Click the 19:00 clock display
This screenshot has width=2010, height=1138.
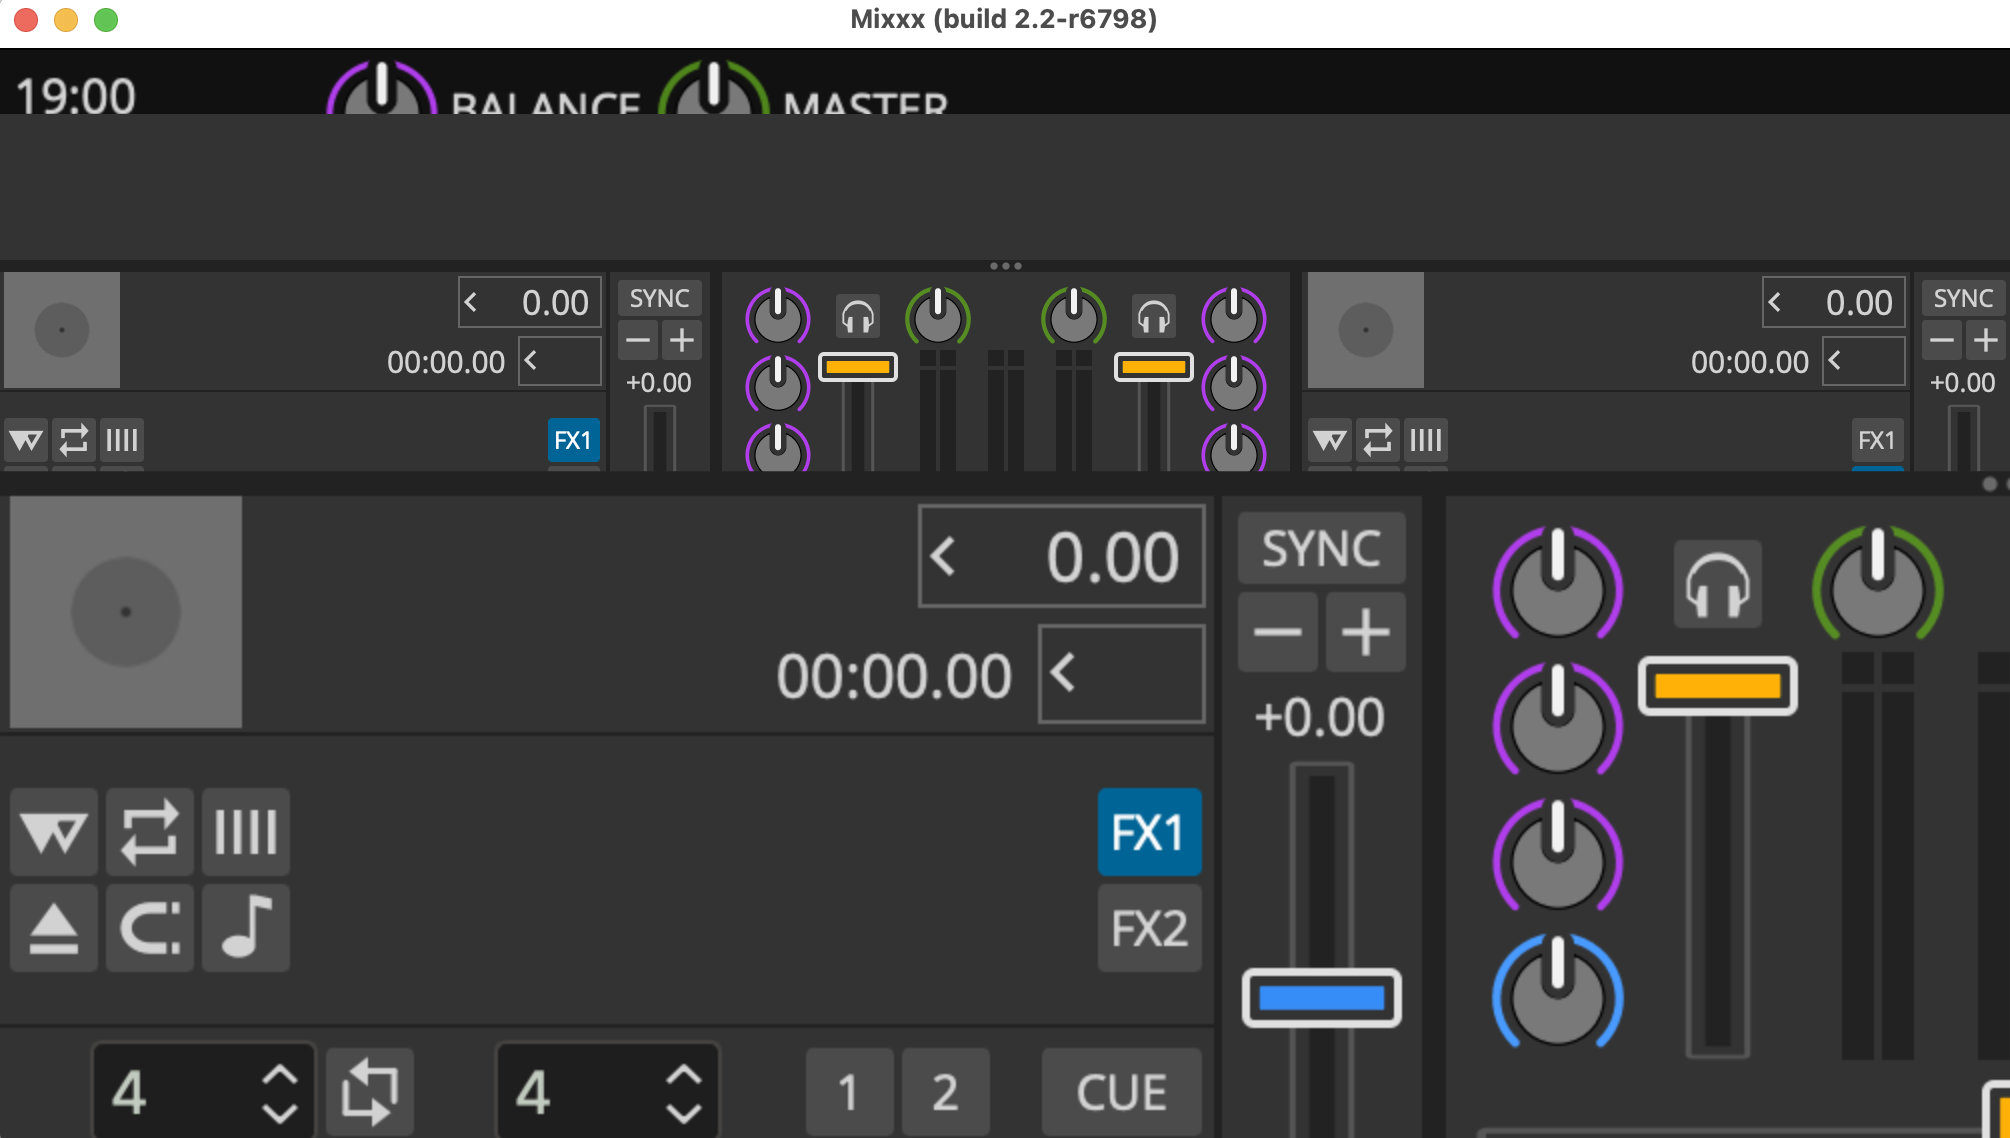[x=75, y=97]
